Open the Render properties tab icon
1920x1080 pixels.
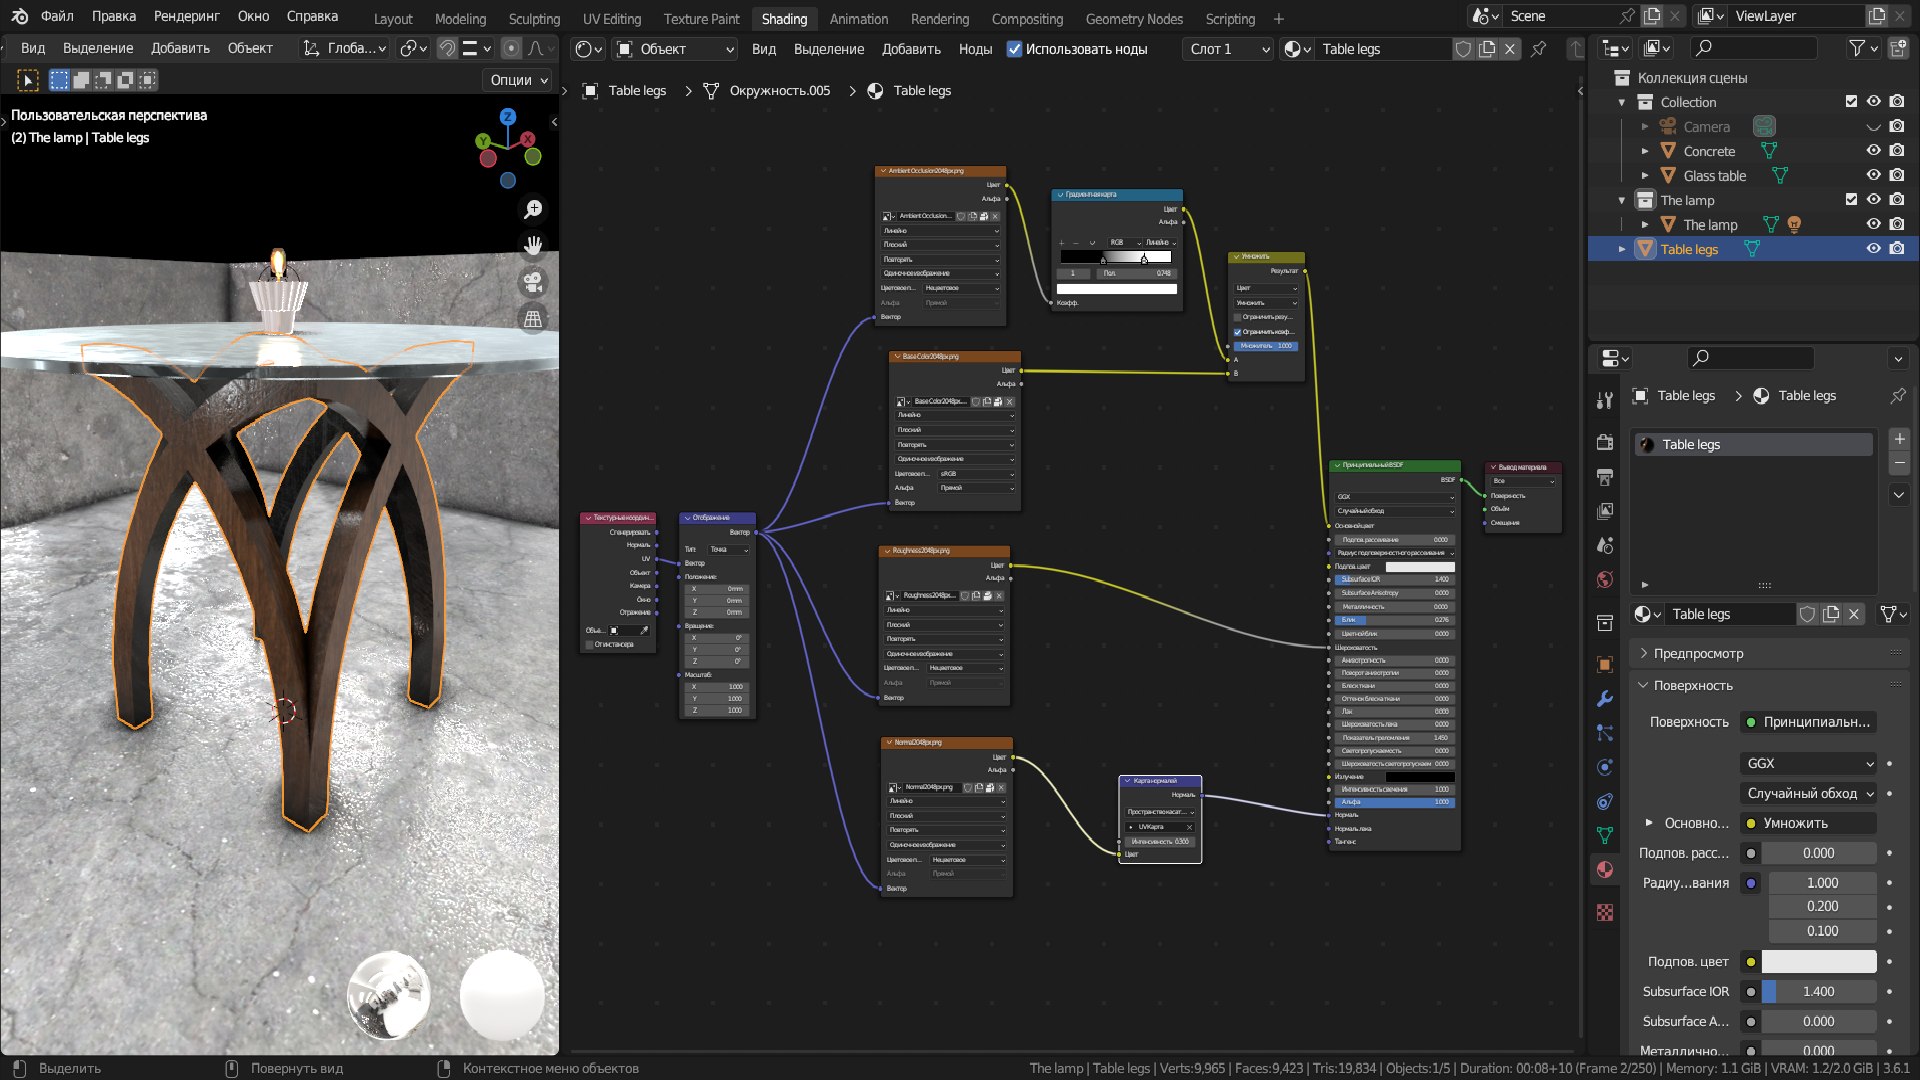(x=1605, y=442)
